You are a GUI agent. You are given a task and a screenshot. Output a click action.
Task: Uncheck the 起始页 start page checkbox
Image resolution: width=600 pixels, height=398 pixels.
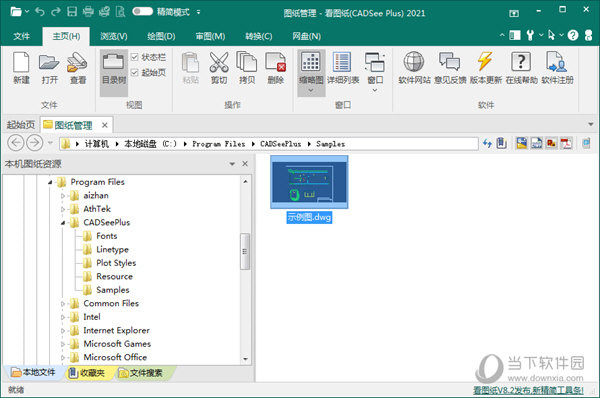(x=135, y=72)
